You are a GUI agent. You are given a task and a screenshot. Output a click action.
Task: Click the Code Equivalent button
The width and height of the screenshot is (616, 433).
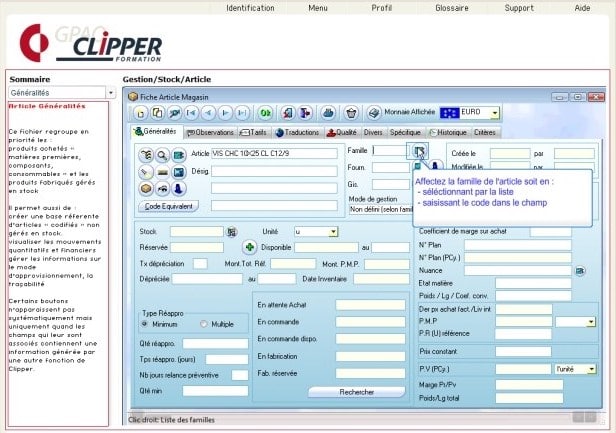(x=169, y=206)
